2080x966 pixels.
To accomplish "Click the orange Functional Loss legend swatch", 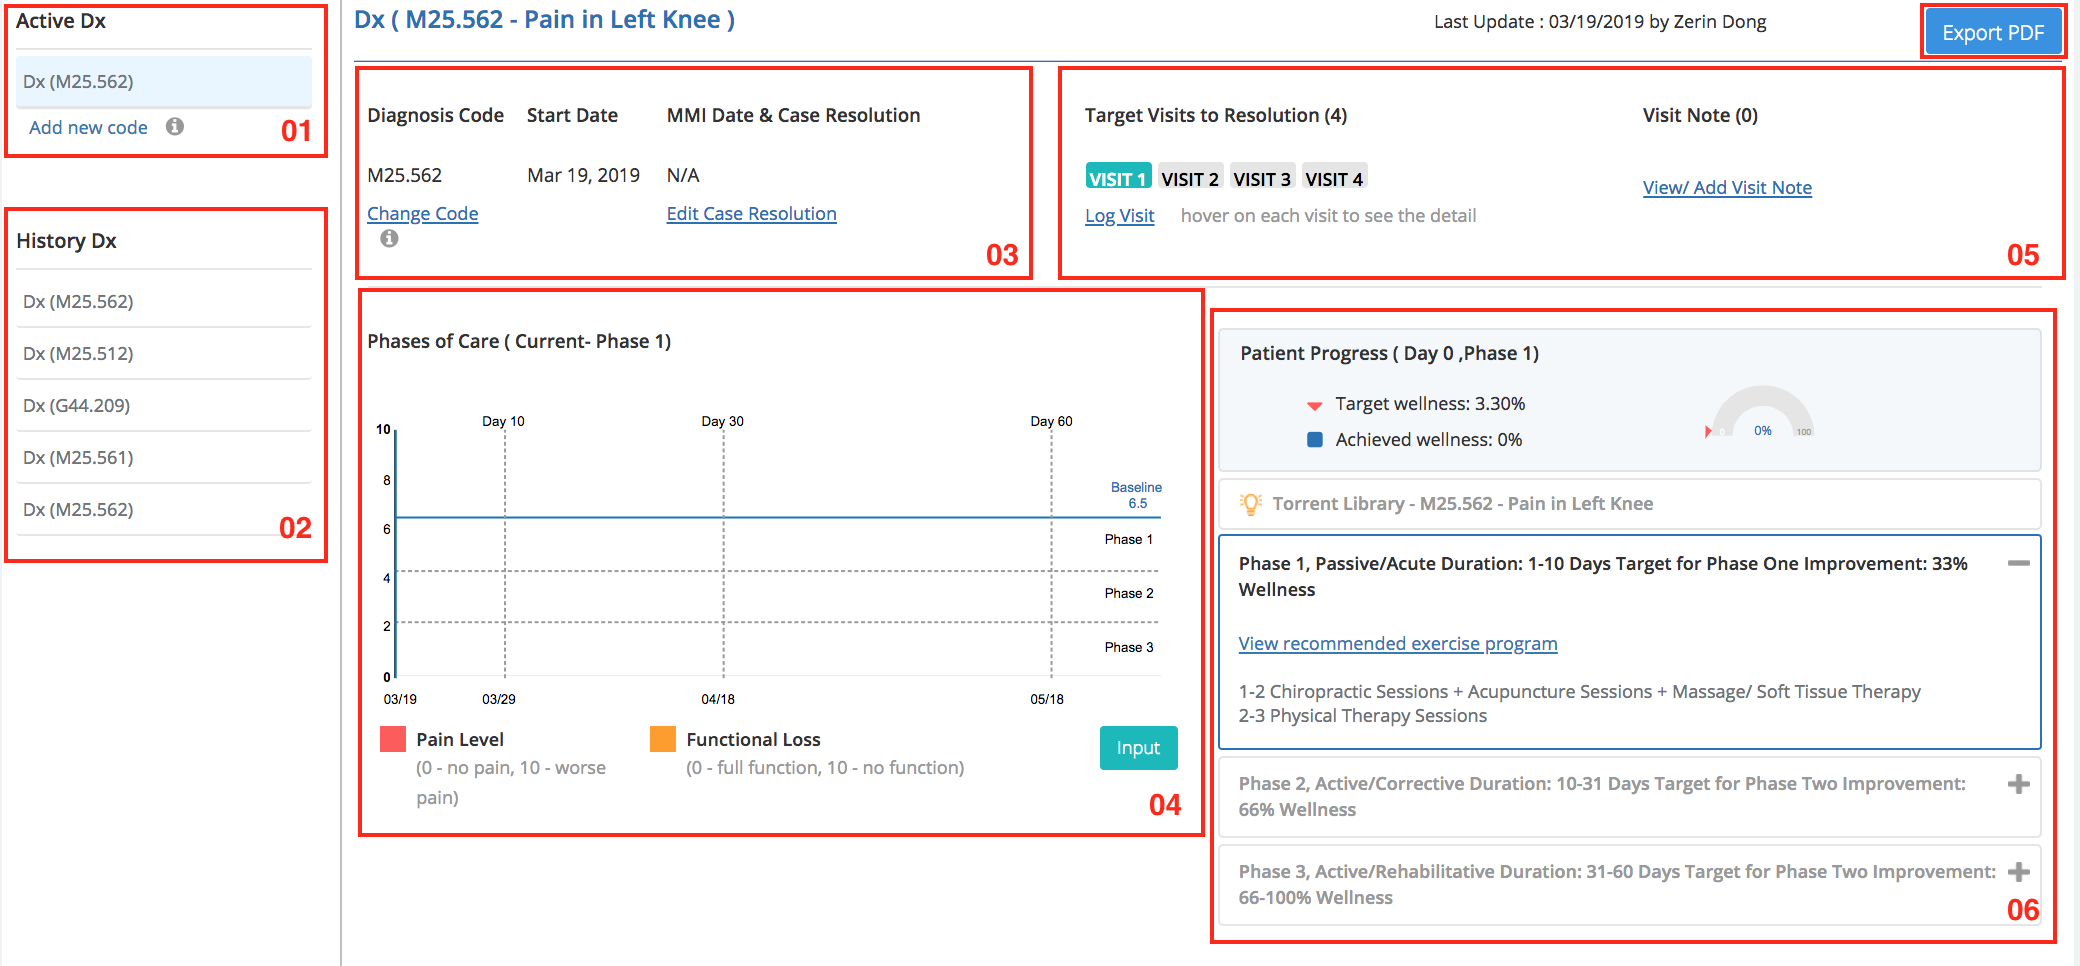I will (663, 739).
